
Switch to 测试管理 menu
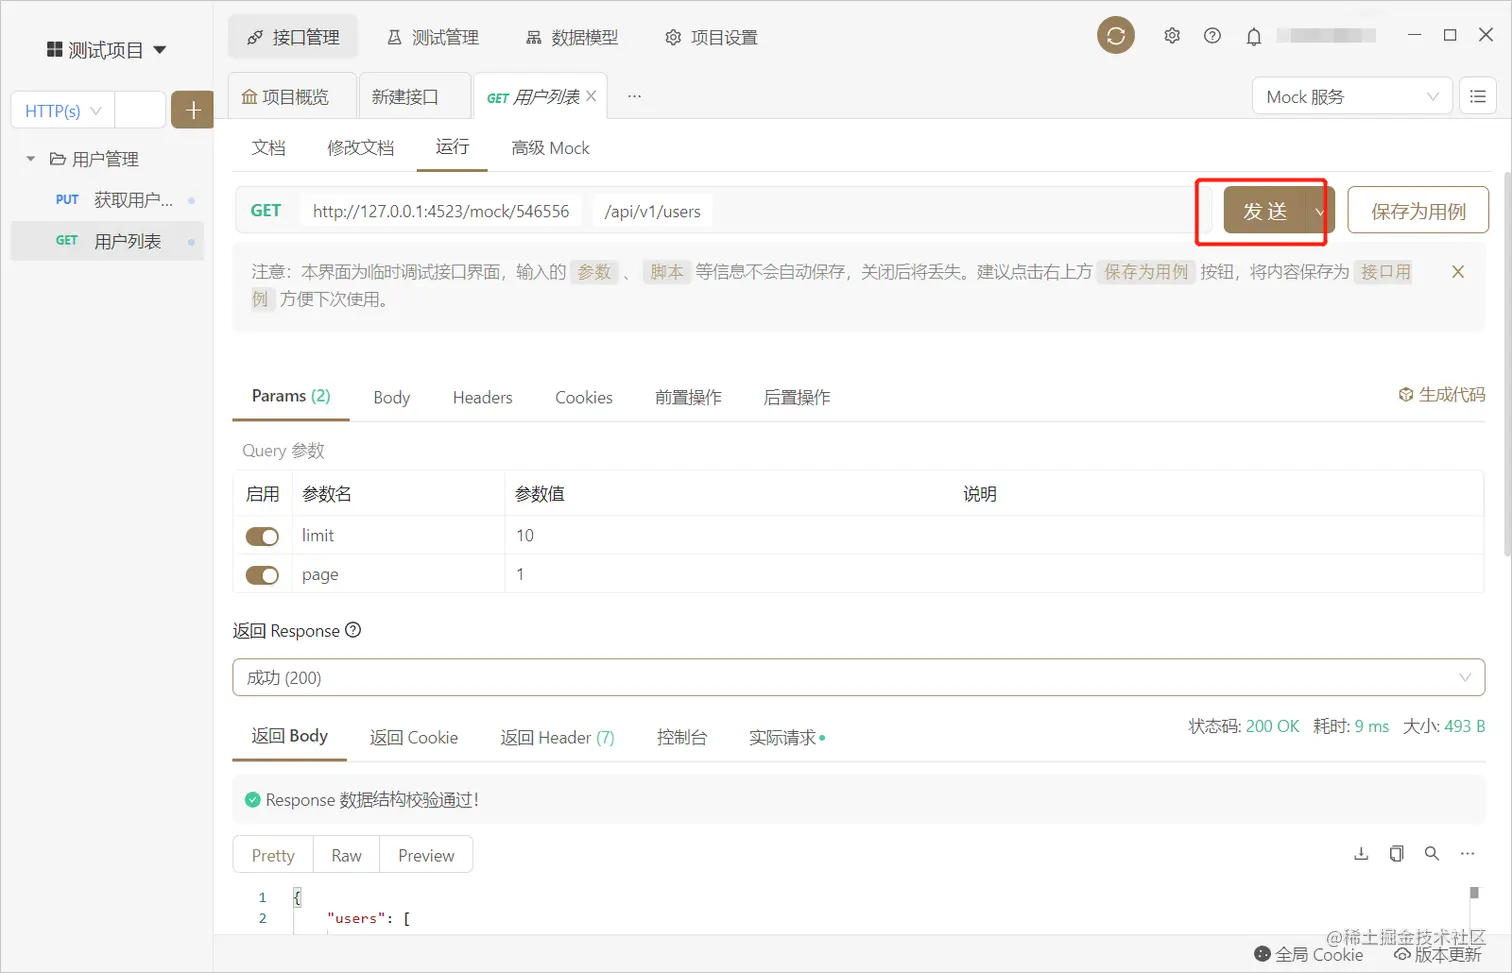click(x=433, y=37)
